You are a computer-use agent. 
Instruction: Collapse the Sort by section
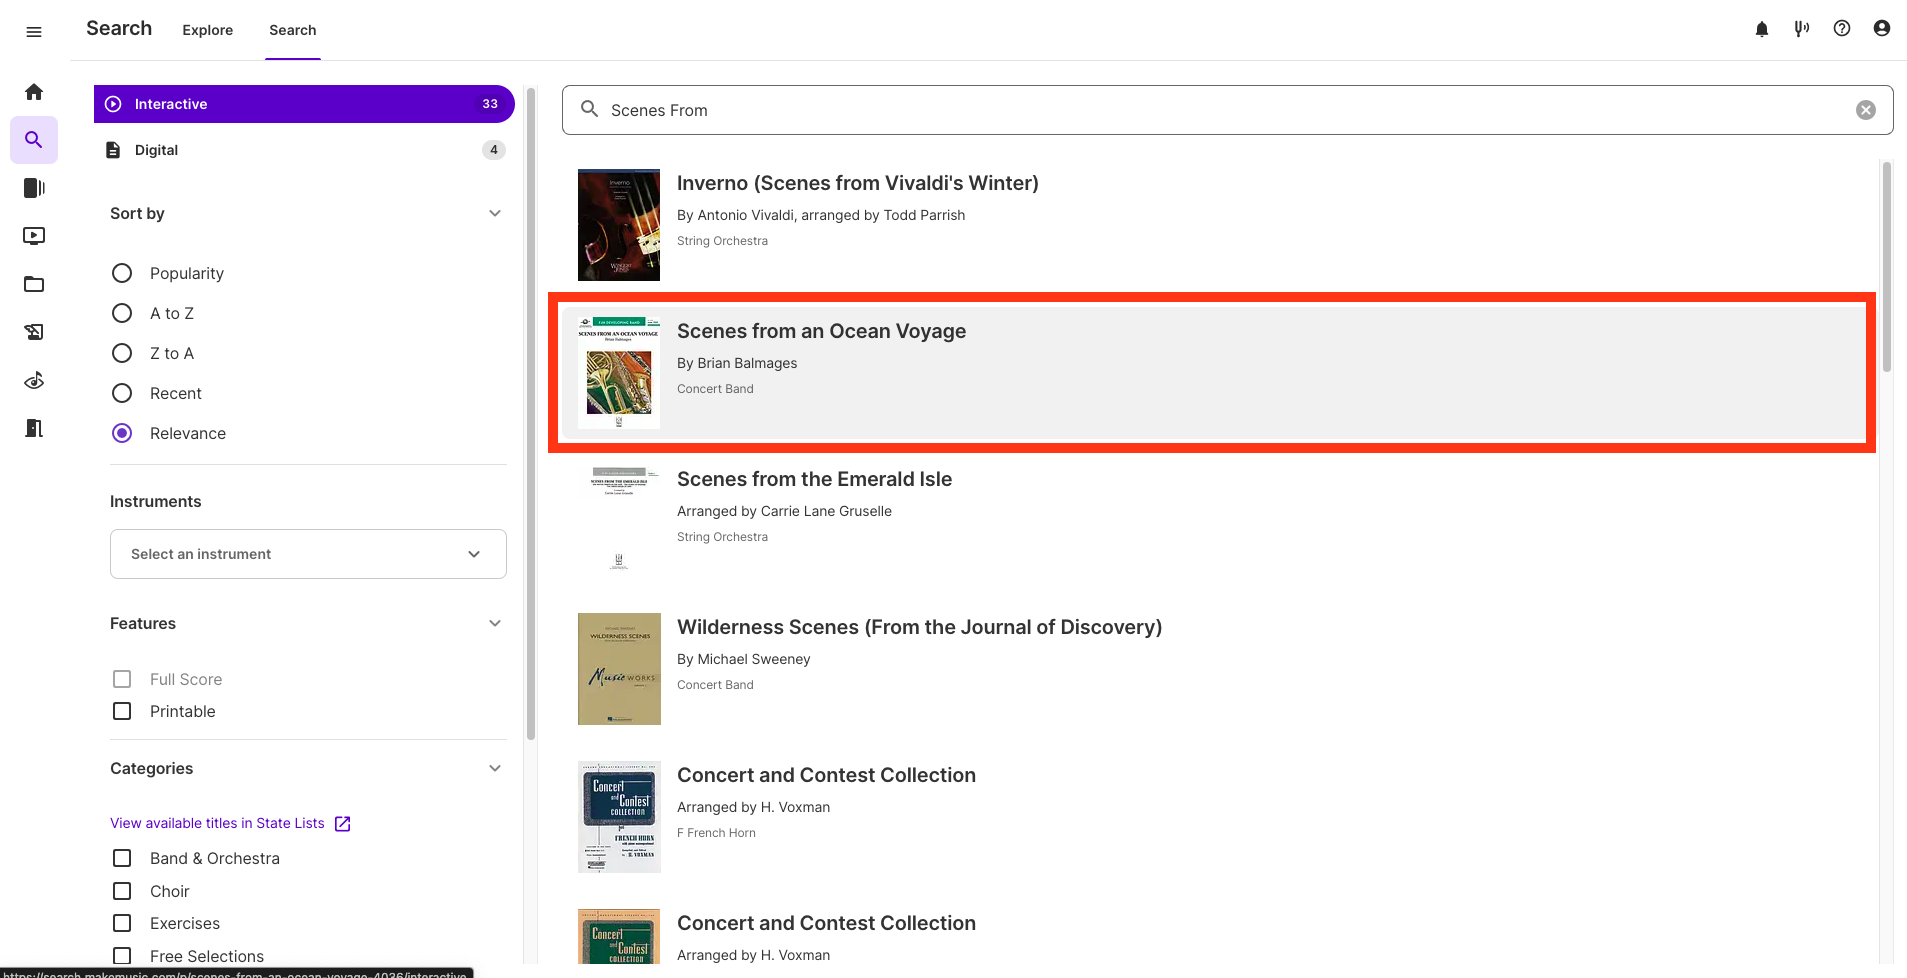pos(495,213)
